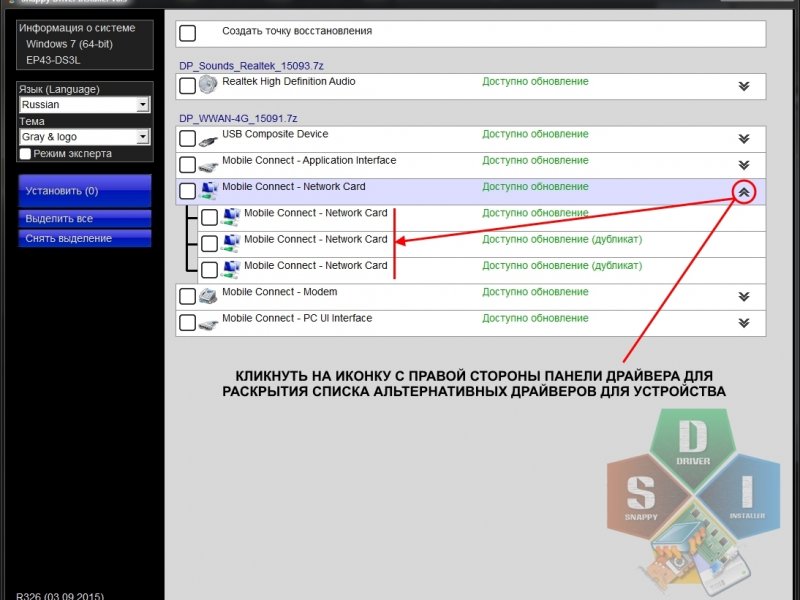This screenshot has height=600, width=800.
Task: Click the Mobile Connect - Modem driver name
Action: pos(280,292)
